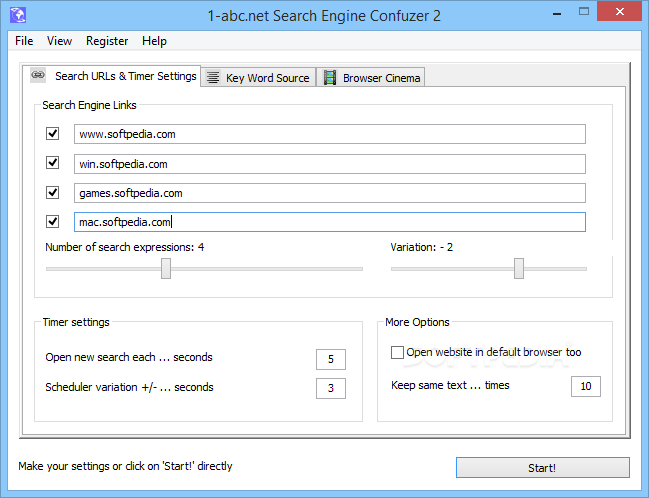Click the film strip icon for Browser Cinema
The height and width of the screenshot is (498, 649).
pyautogui.click(x=330, y=77)
